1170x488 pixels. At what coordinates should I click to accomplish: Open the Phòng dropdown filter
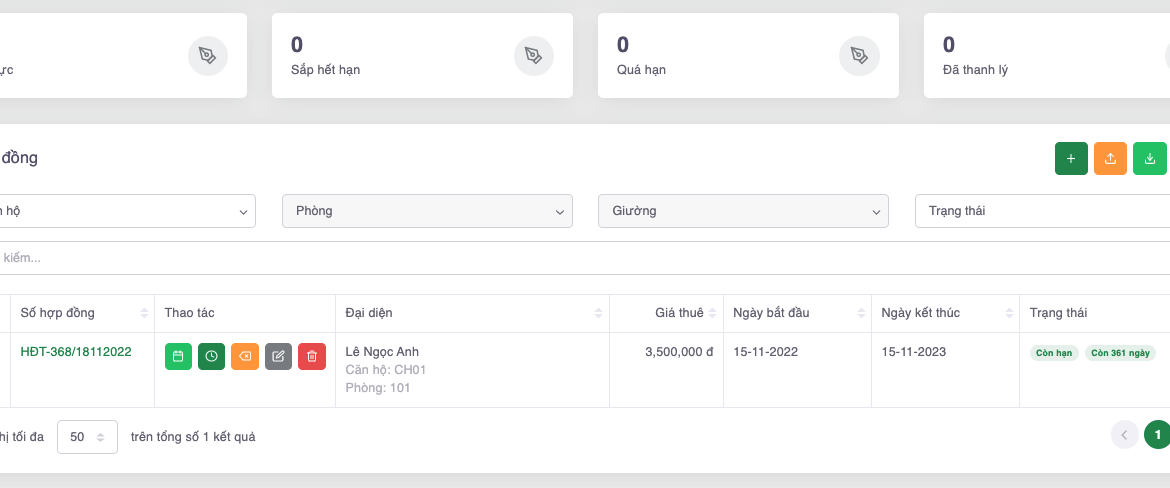427,211
